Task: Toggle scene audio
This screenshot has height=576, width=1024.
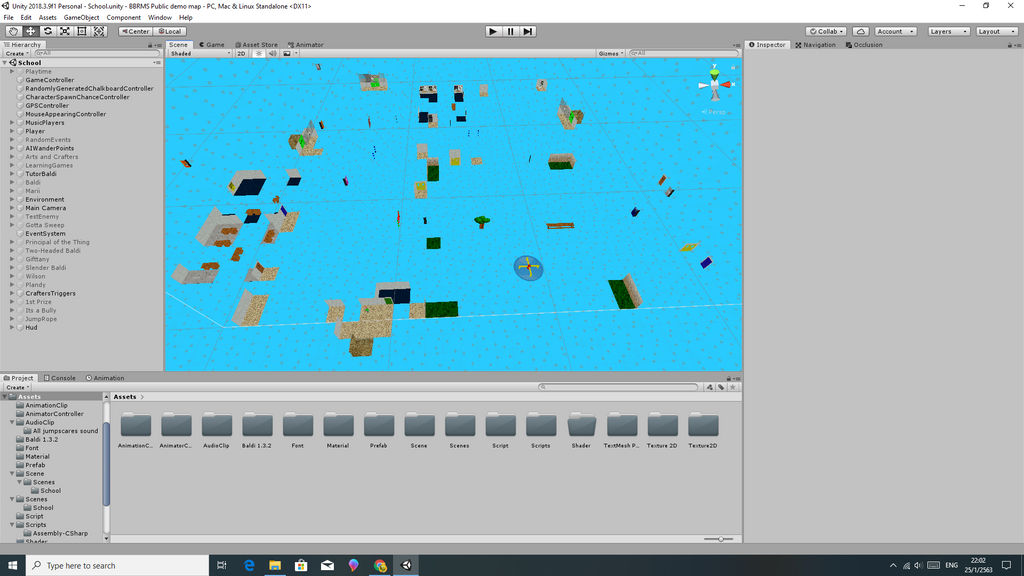Action: pyautogui.click(x=272, y=54)
